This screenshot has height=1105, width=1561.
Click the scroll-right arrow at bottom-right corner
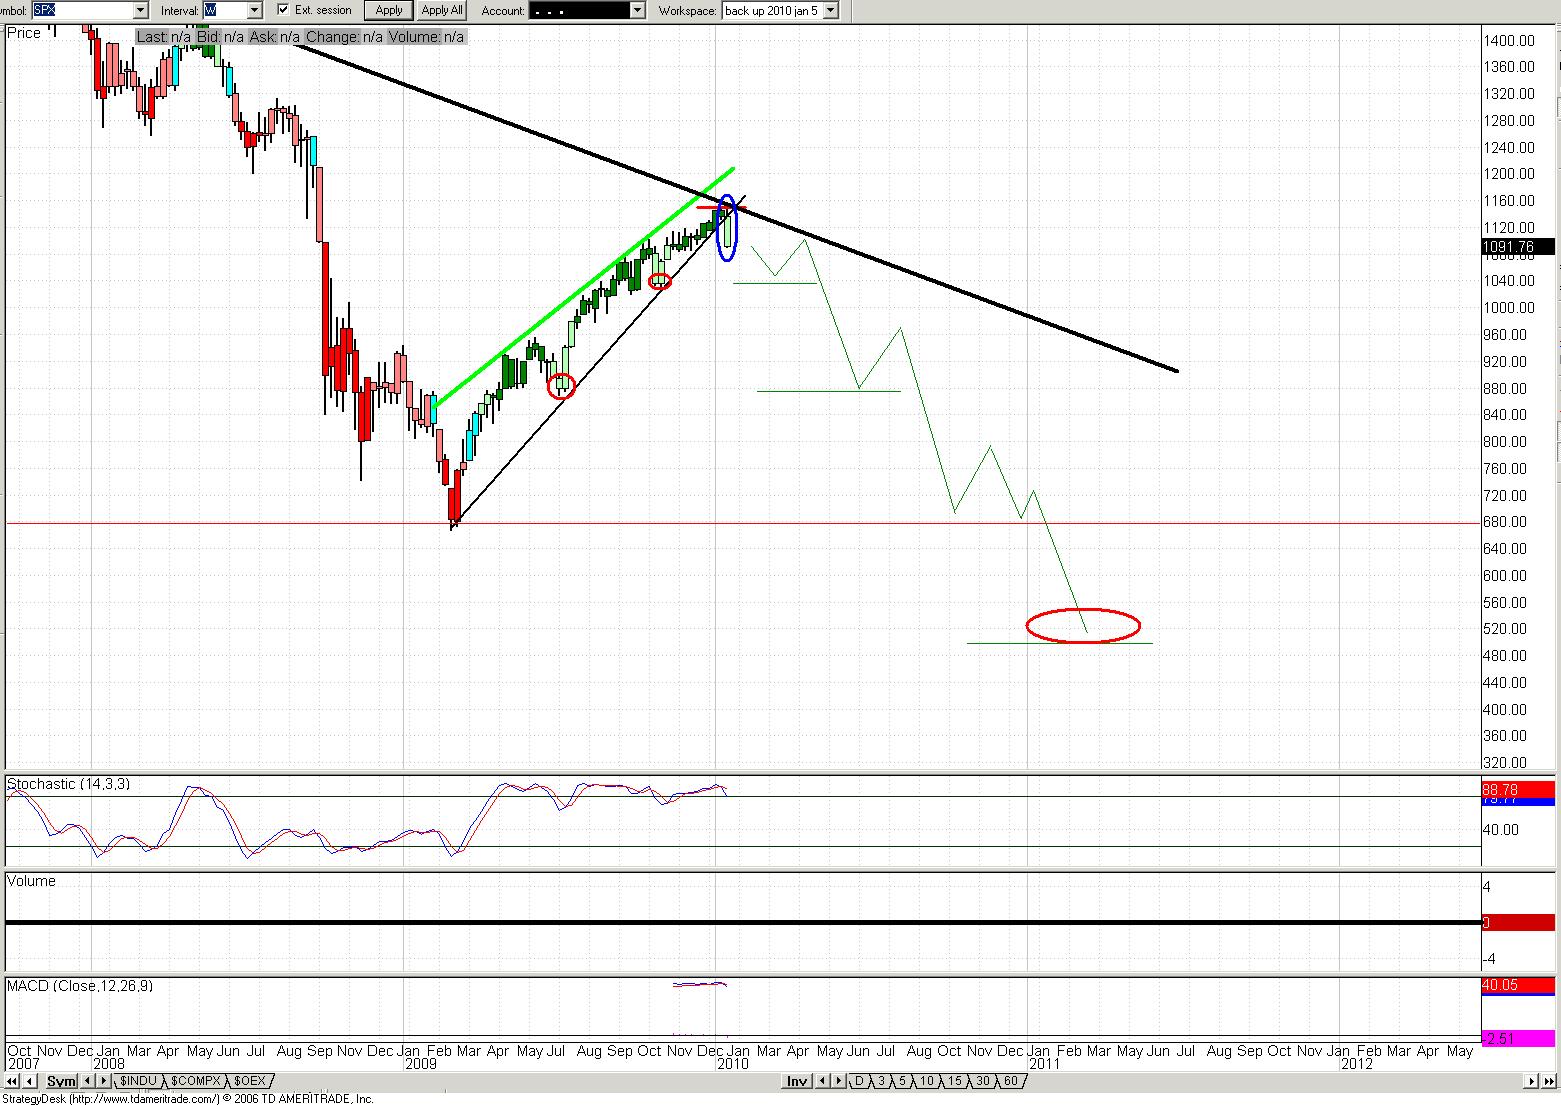pyautogui.click(x=1532, y=1081)
